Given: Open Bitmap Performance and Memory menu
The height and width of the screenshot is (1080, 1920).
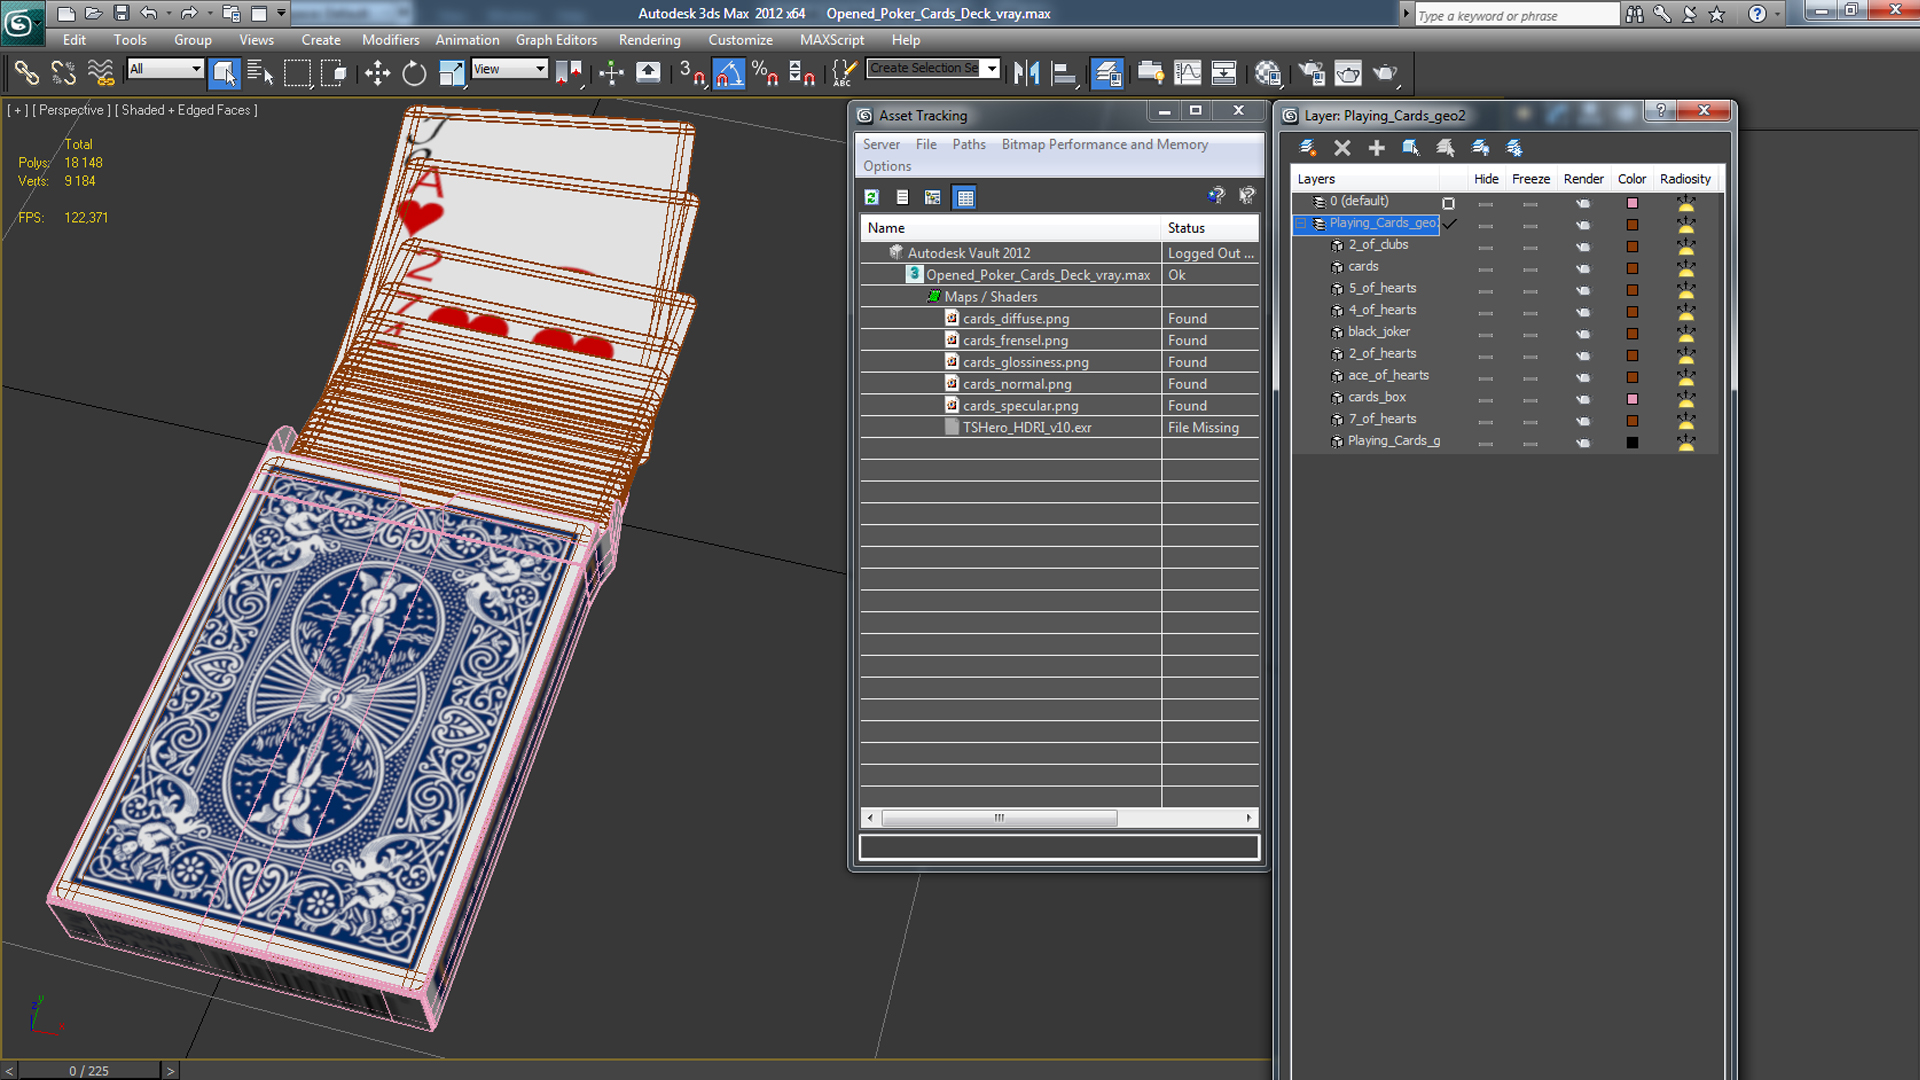Looking at the screenshot, I should 1104,144.
